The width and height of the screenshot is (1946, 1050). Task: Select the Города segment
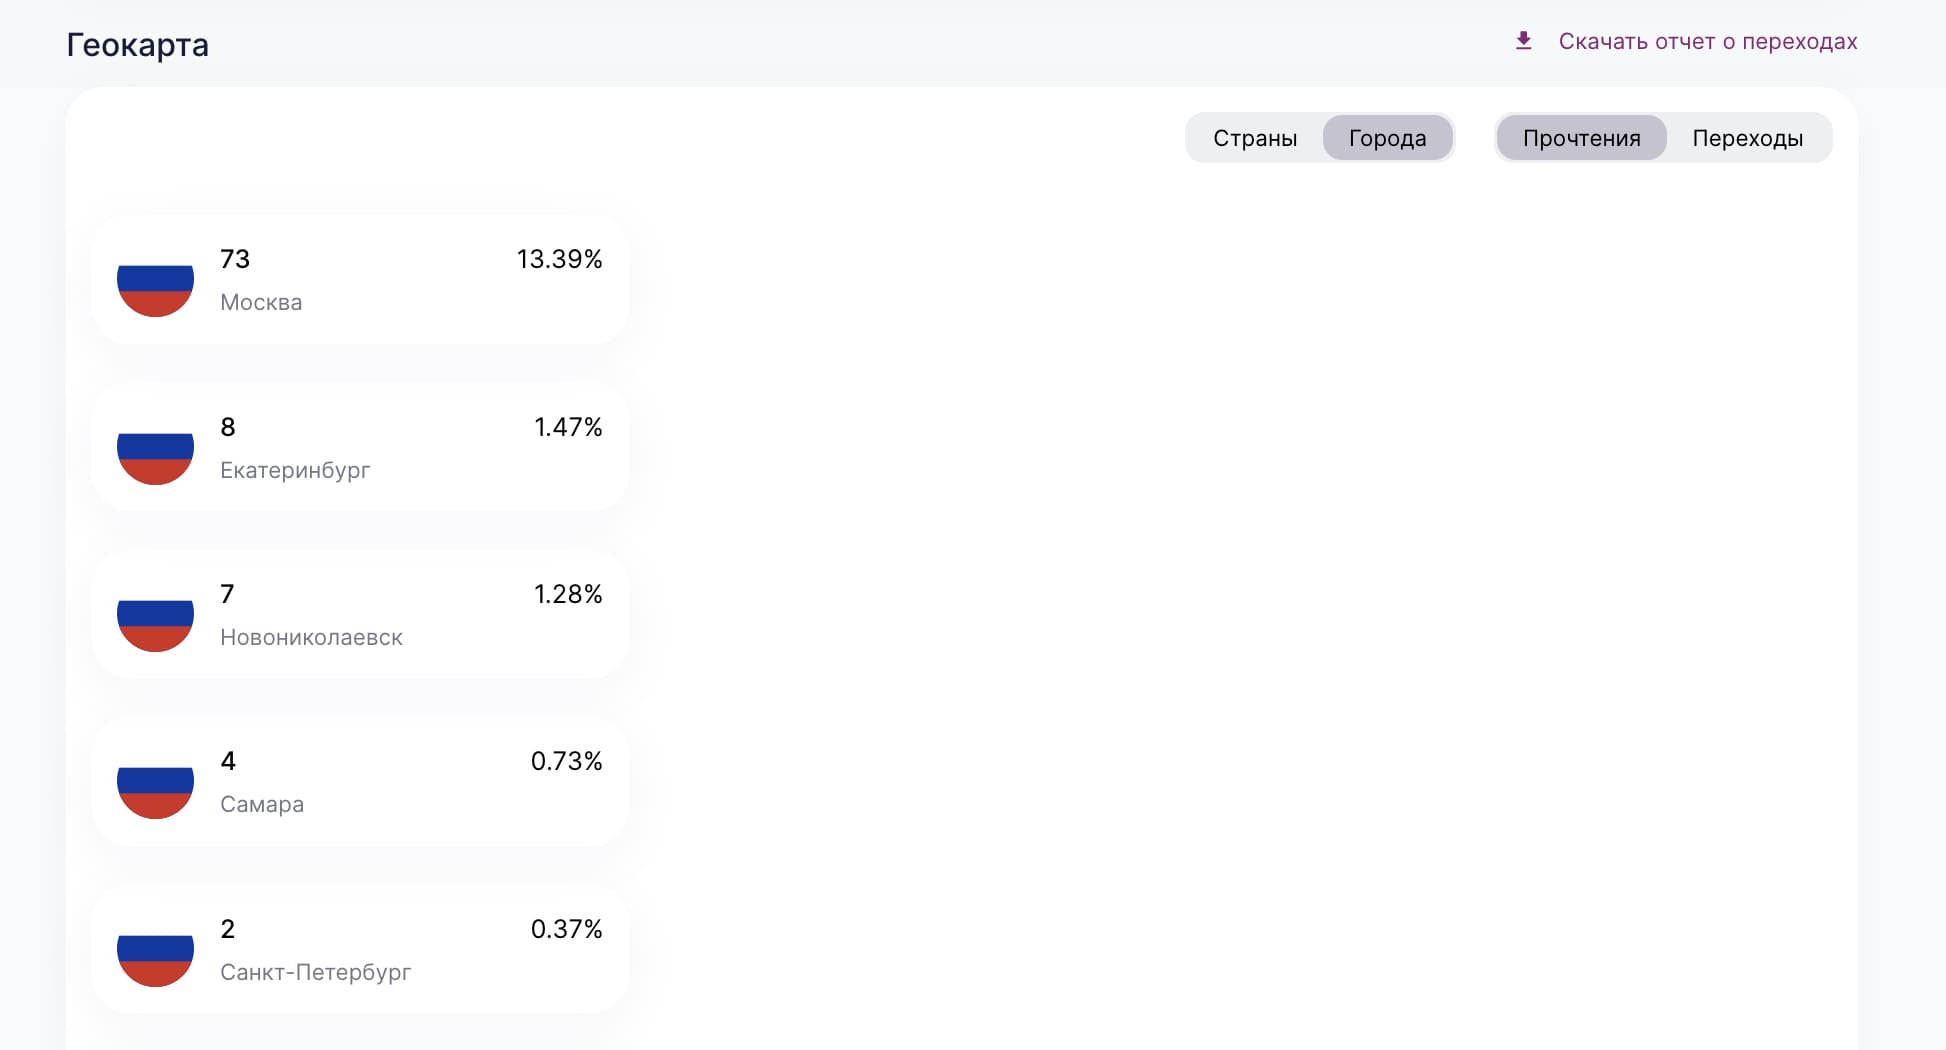point(1387,138)
